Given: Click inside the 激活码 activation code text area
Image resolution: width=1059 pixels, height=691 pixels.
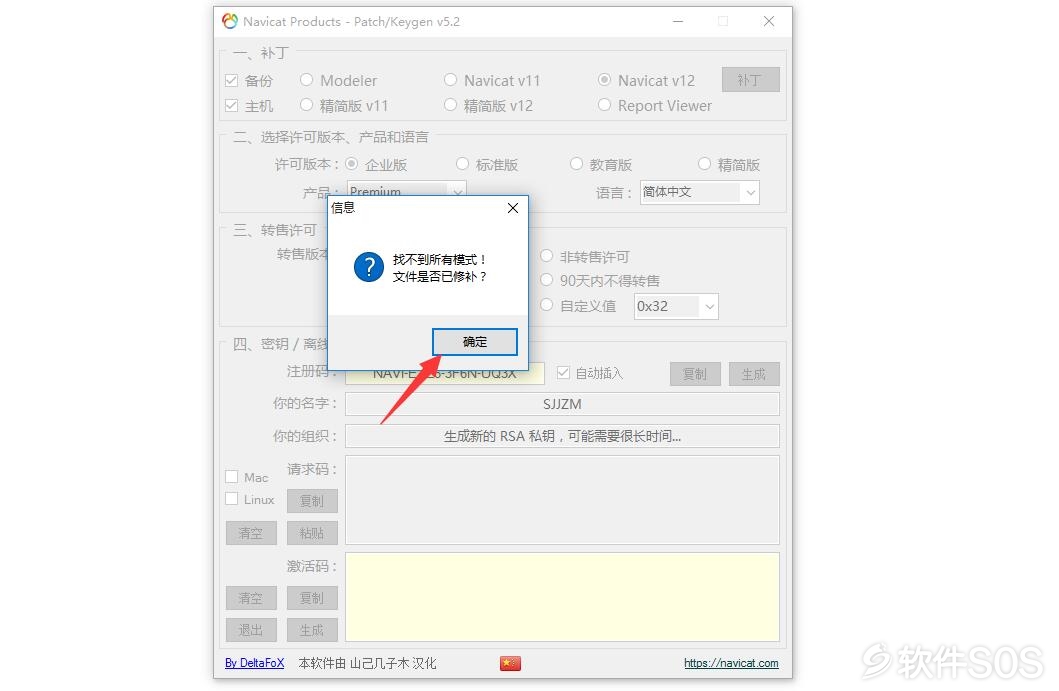Looking at the screenshot, I should (x=562, y=597).
